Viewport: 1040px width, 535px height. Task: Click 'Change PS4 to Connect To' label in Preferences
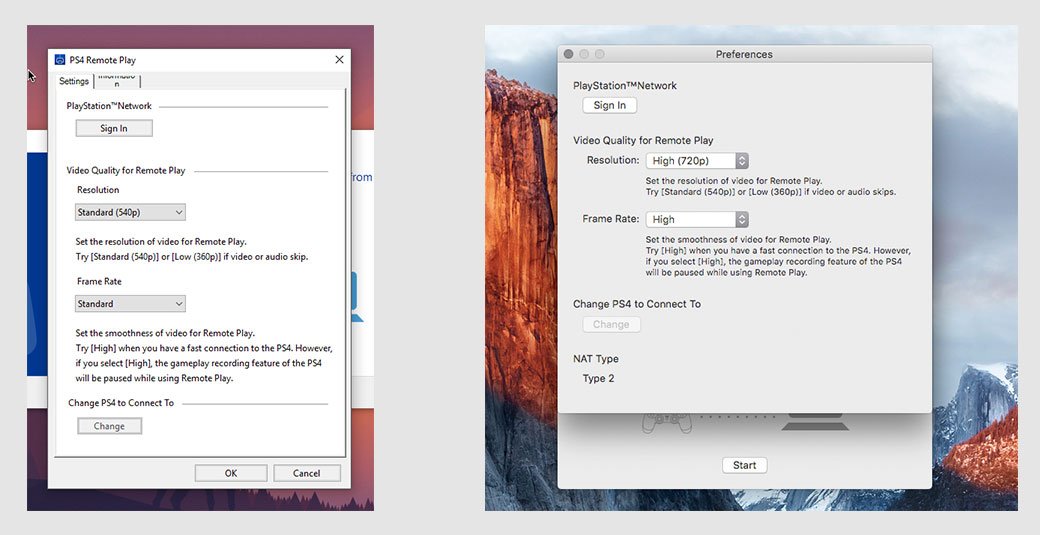pyautogui.click(x=637, y=304)
